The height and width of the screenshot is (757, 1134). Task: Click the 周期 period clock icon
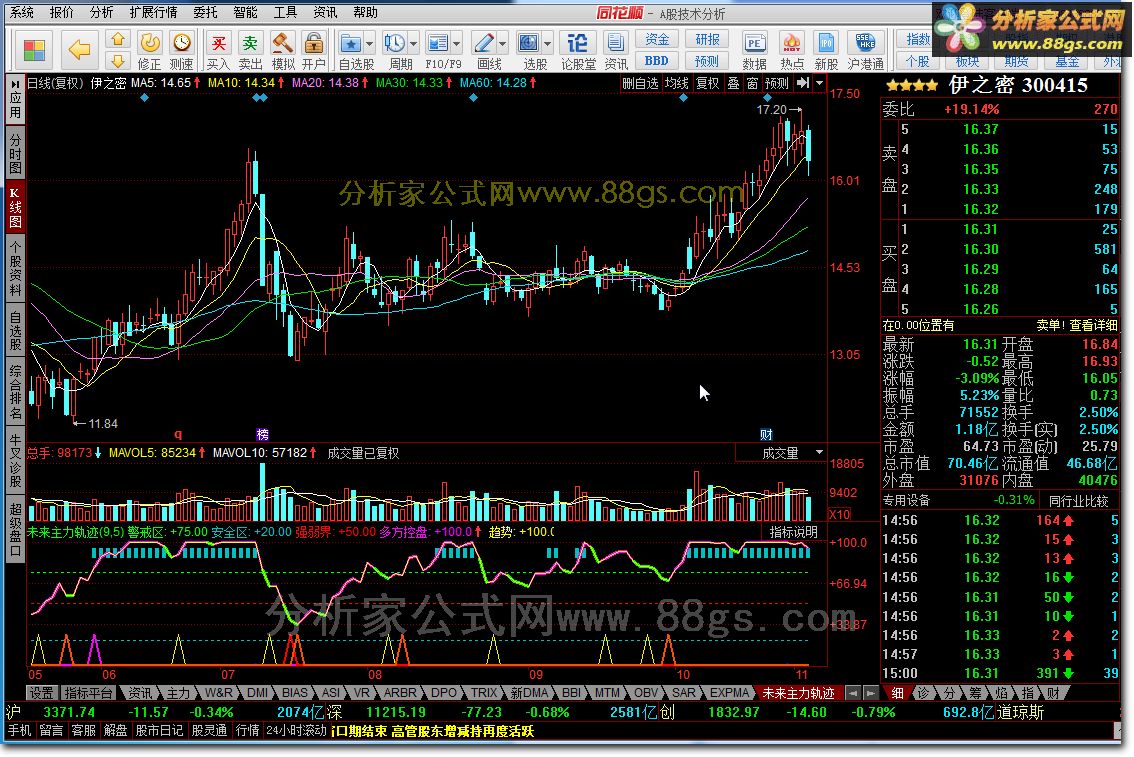tap(394, 44)
